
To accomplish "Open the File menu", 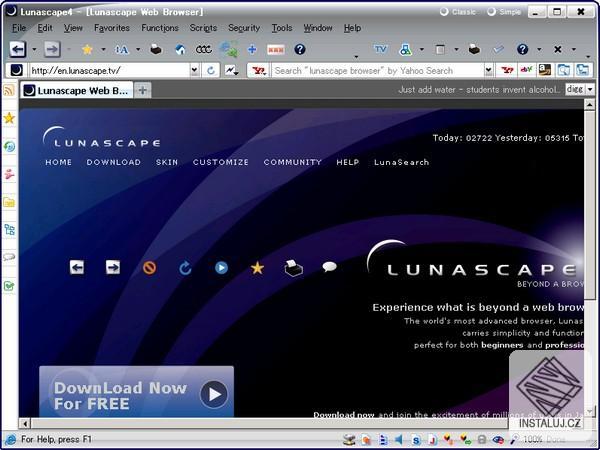I will point(19,28).
